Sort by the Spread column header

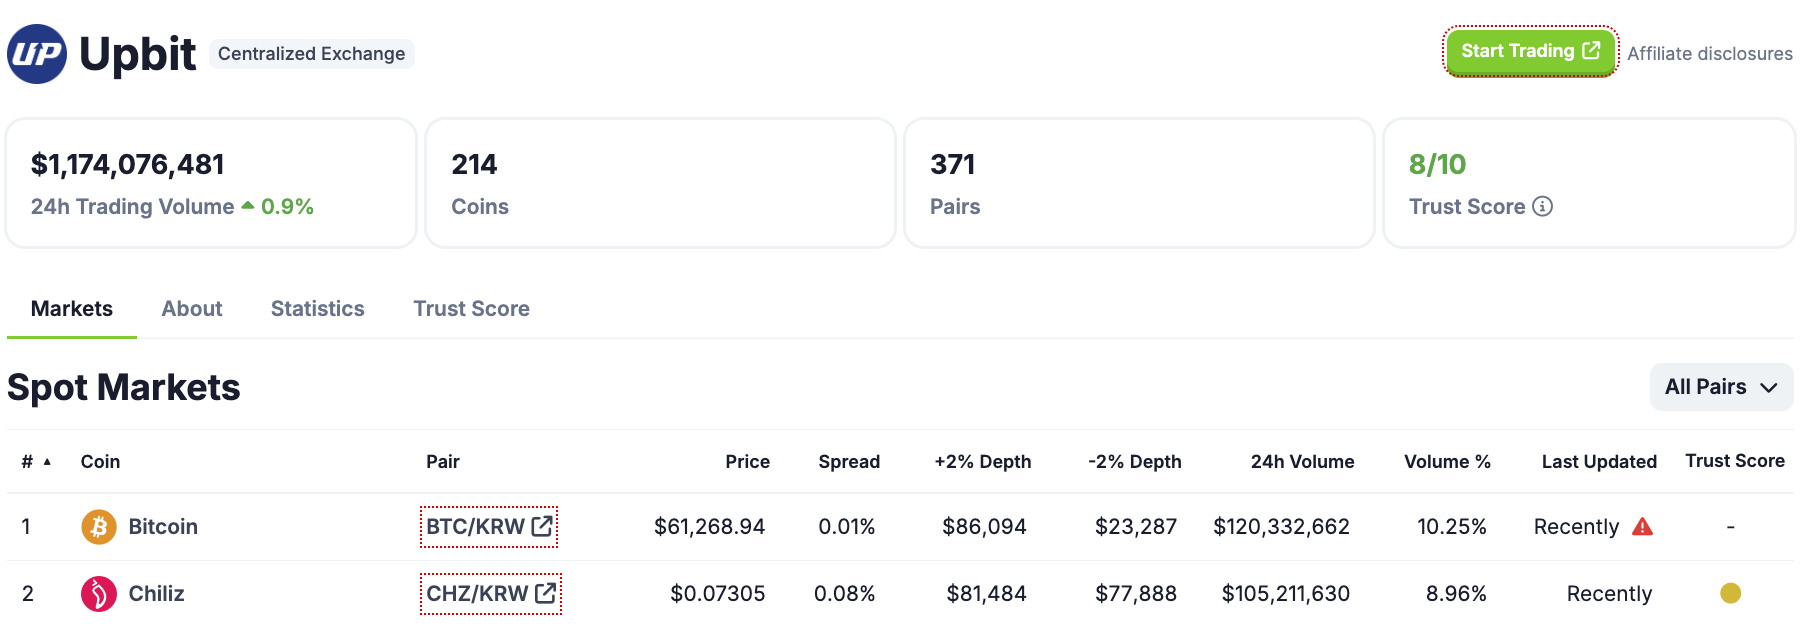click(849, 462)
